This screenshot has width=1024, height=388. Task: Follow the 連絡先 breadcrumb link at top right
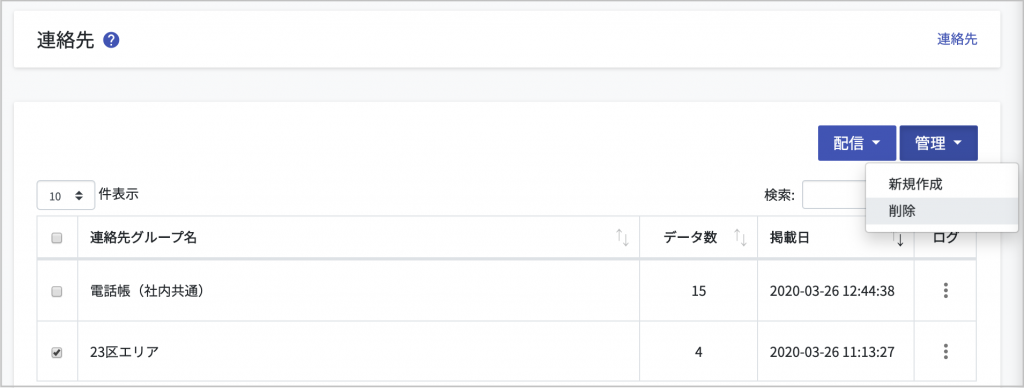coord(957,39)
